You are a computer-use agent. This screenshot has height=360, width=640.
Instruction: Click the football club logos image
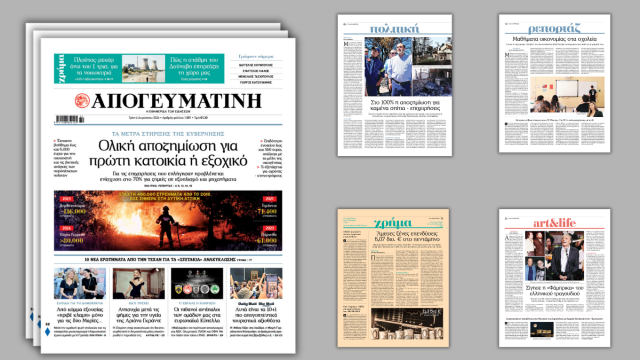[x=197, y=284]
